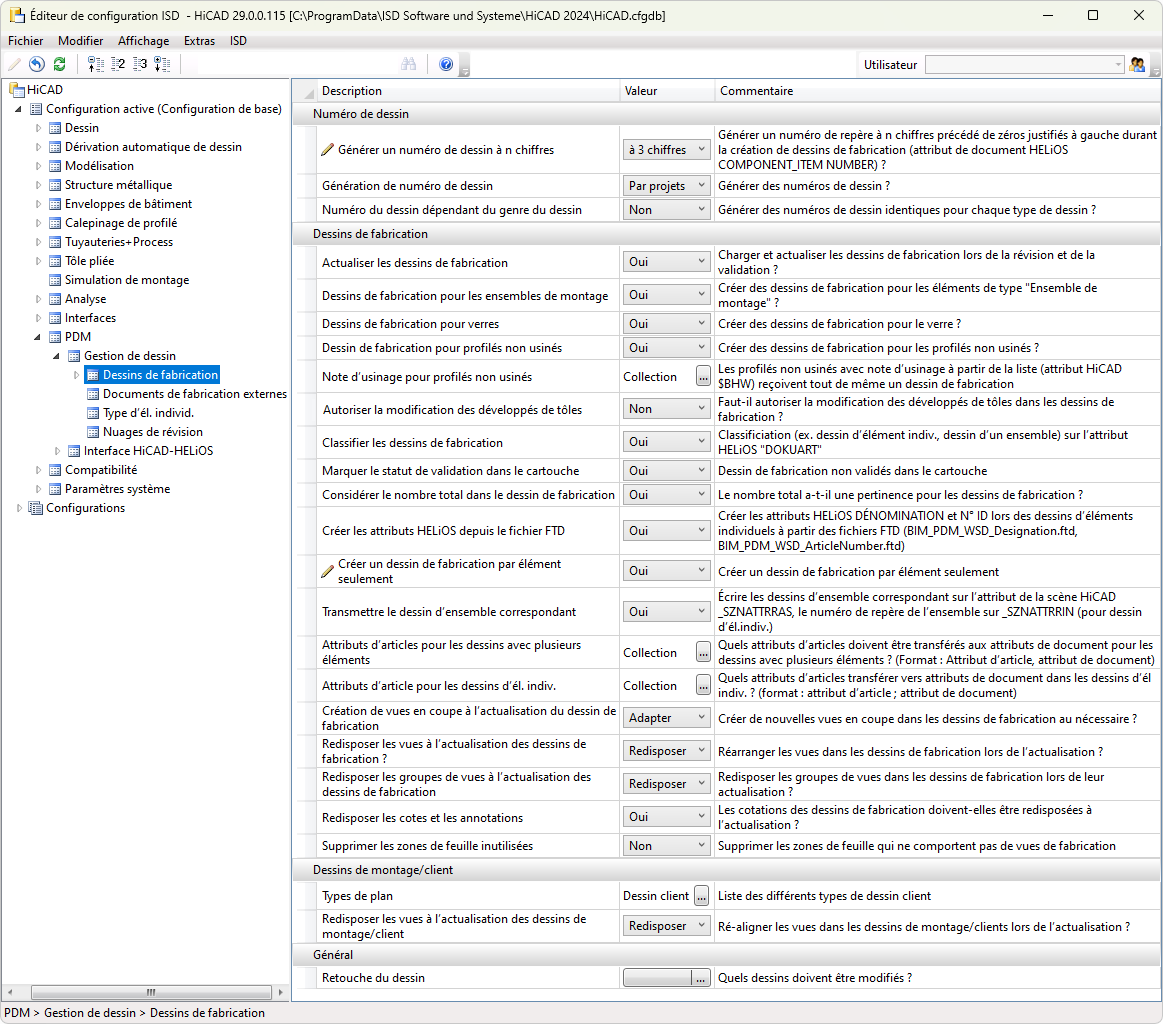Screen dimensions: 1163x1024
Task: Click the binoculars search icon
Action: tap(408, 64)
